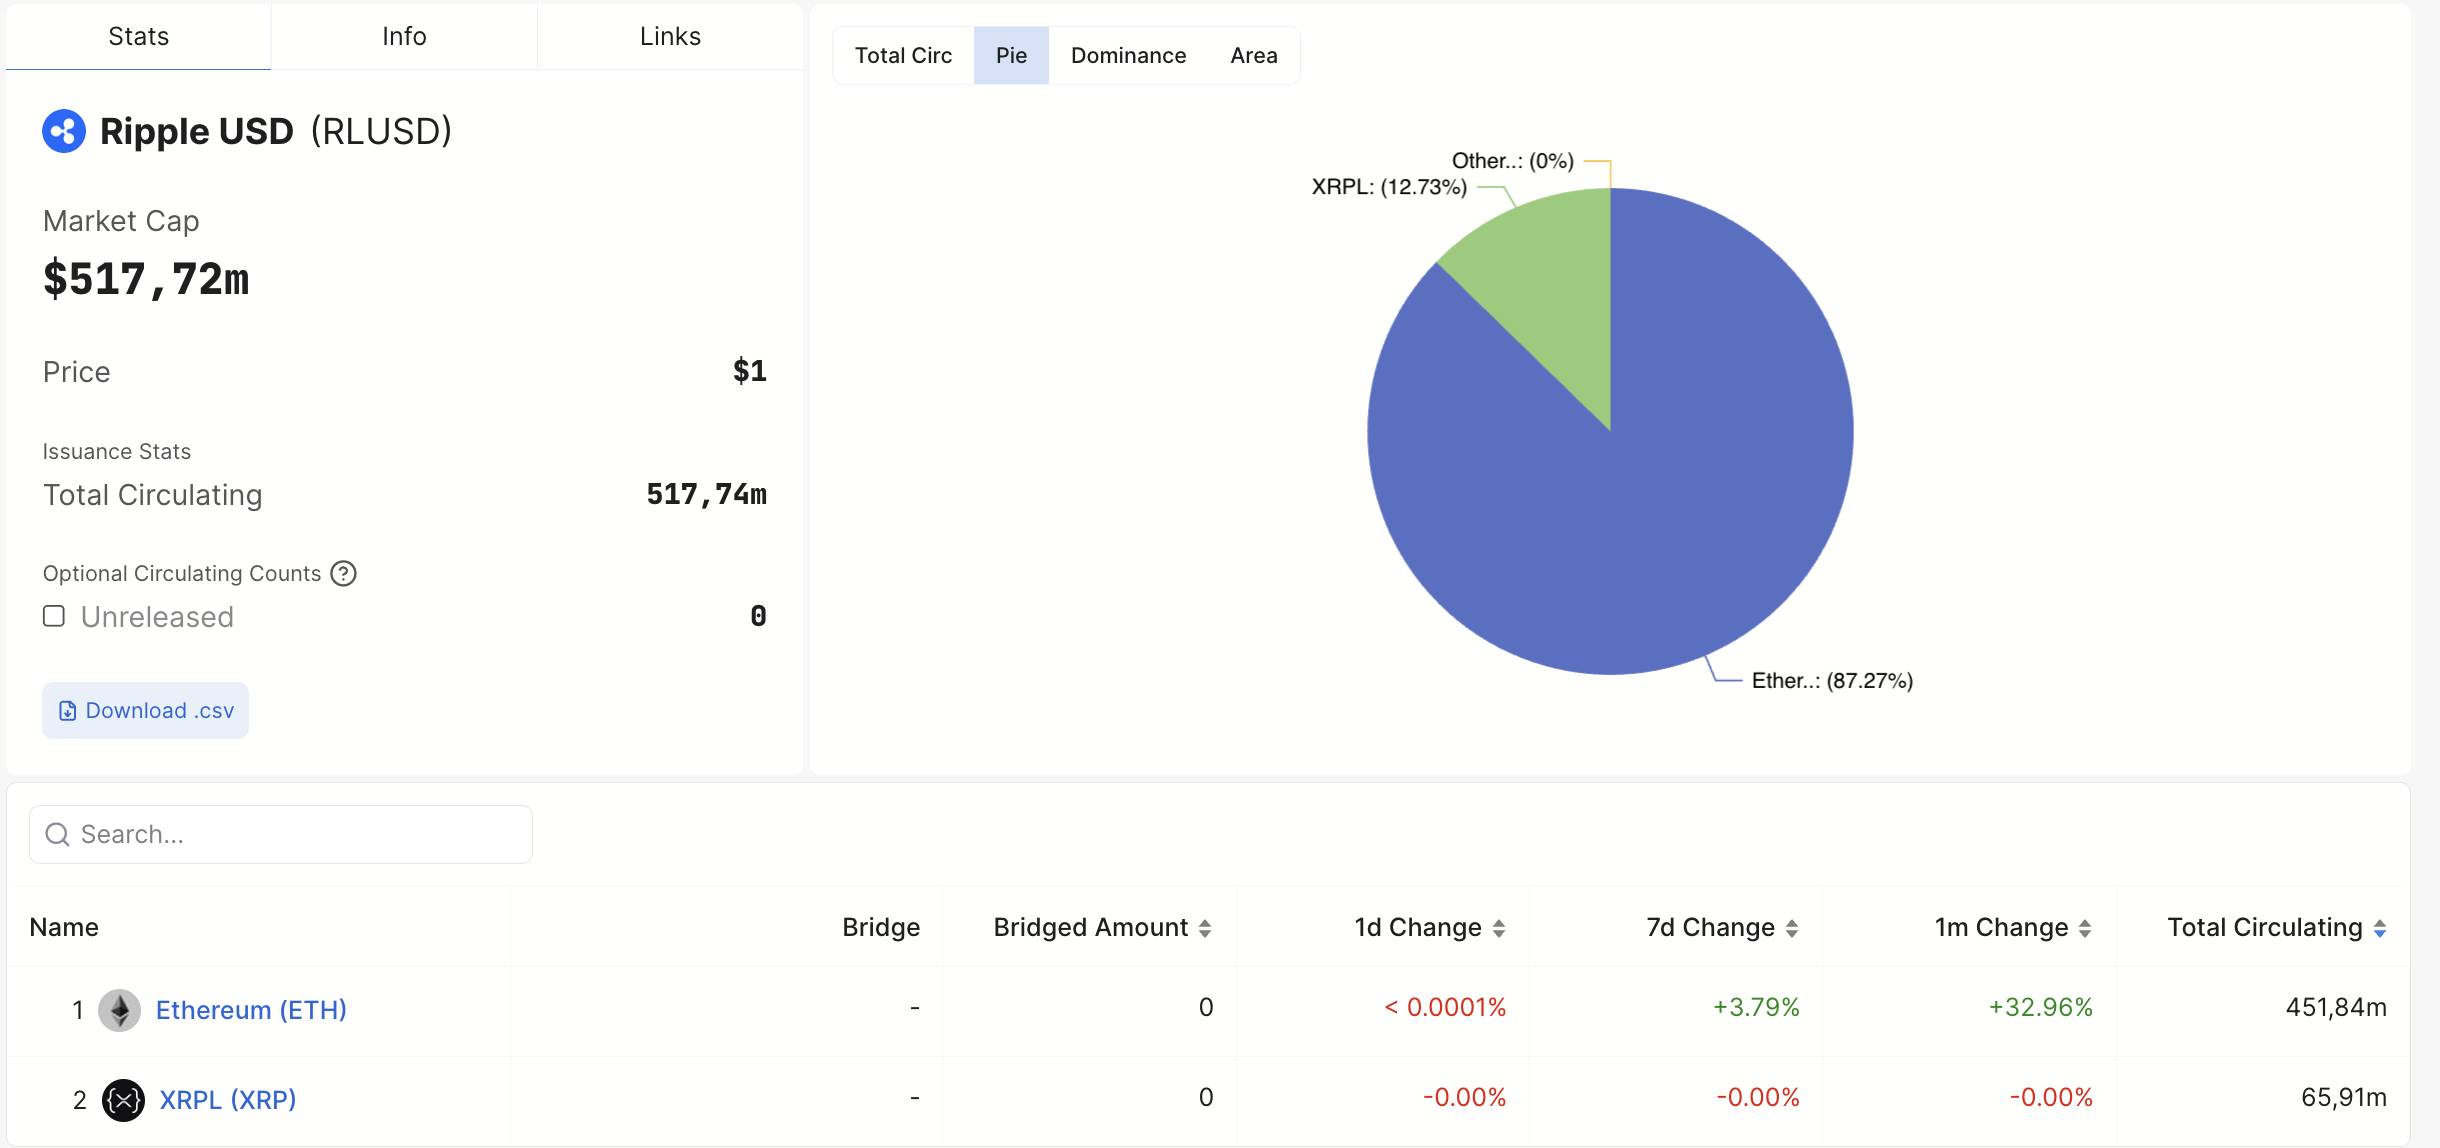Click the $1 price value
The height and width of the screenshot is (1148, 2440).
(x=750, y=371)
